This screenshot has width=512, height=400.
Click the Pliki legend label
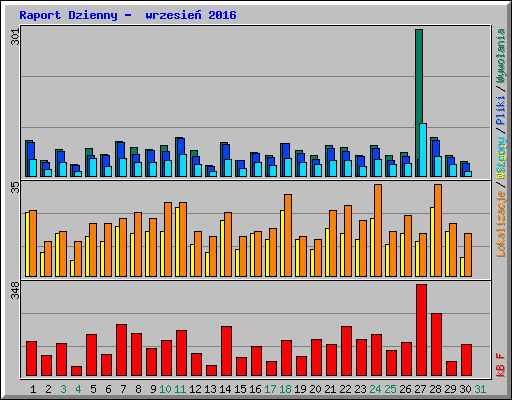[x=501, y=110]
